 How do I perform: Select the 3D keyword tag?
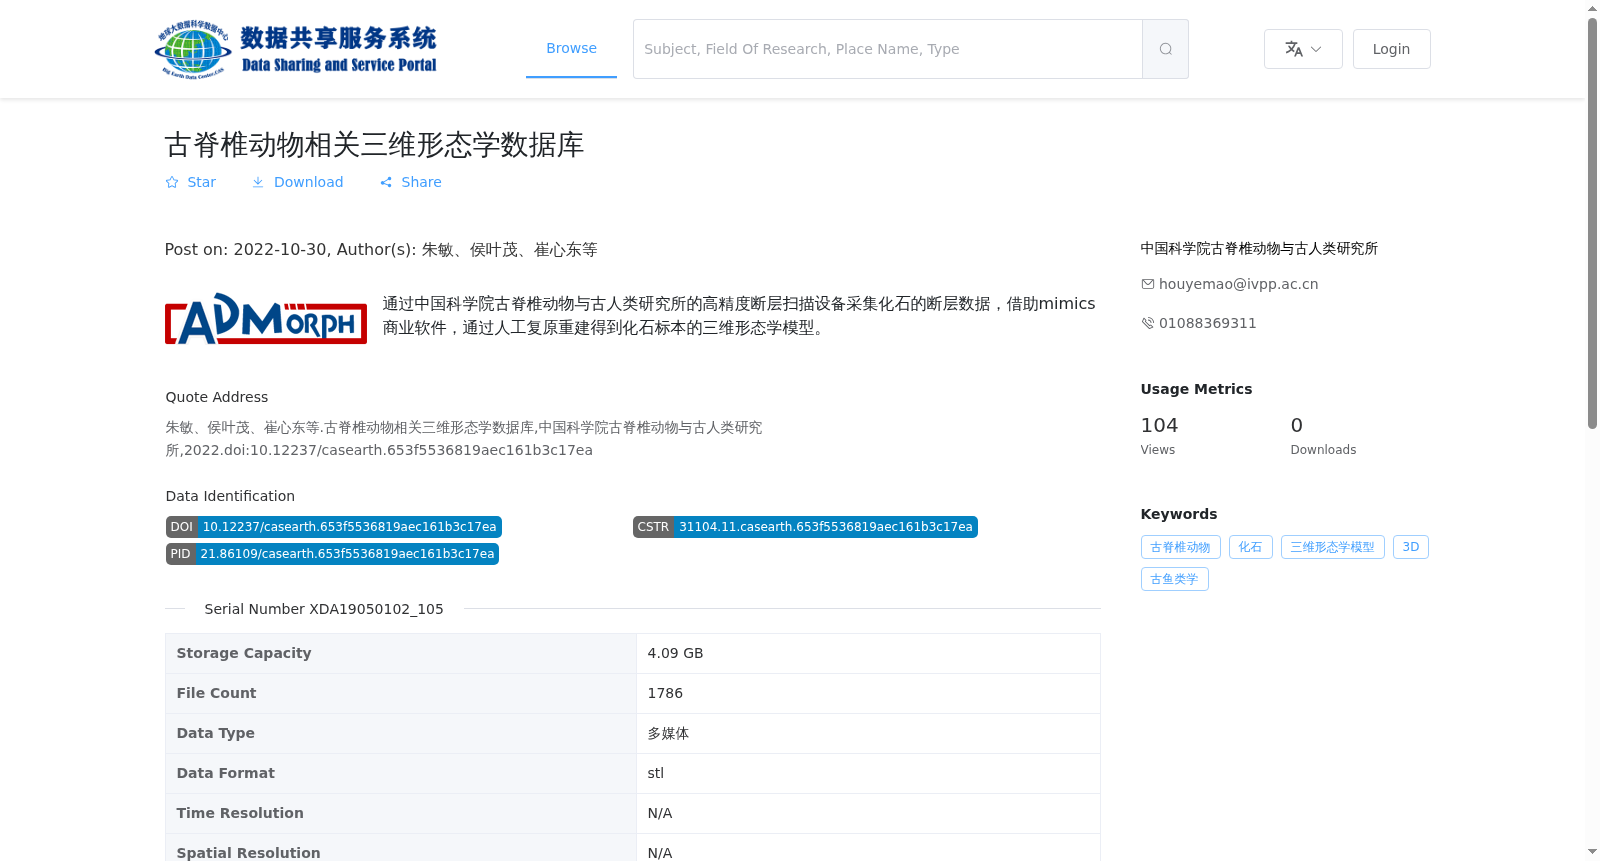(1410, 547)
